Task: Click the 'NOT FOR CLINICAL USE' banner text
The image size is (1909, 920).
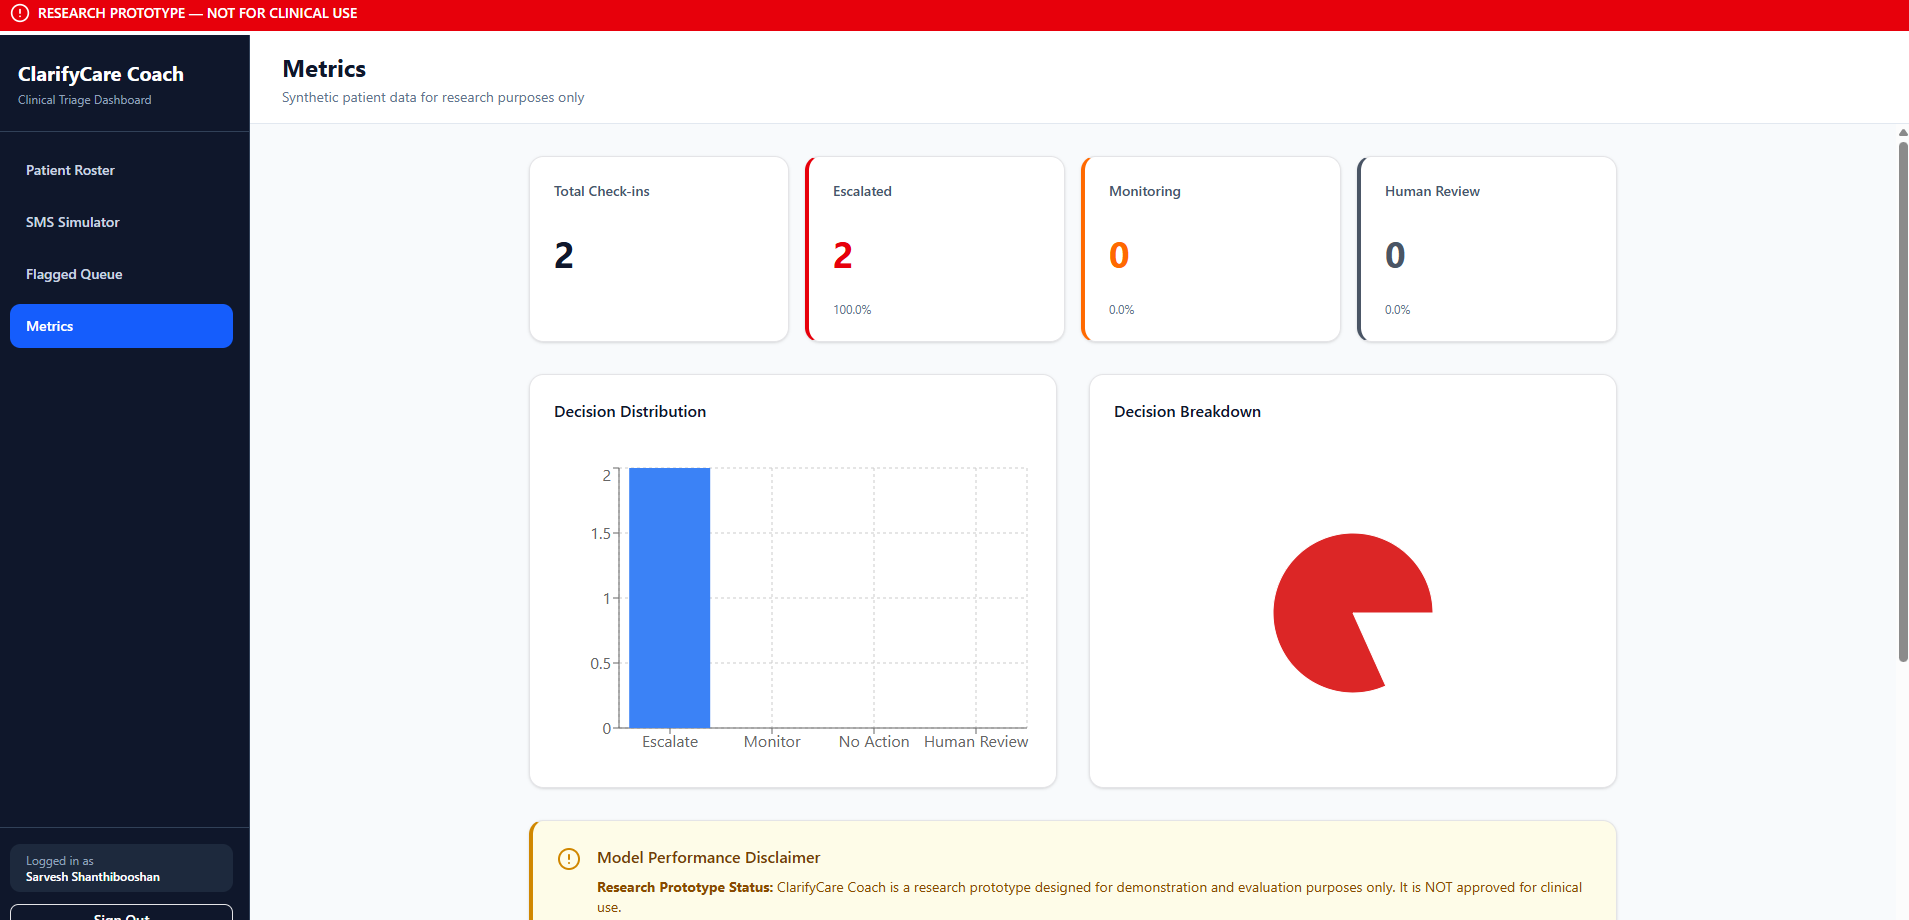Action: point(282,13)
